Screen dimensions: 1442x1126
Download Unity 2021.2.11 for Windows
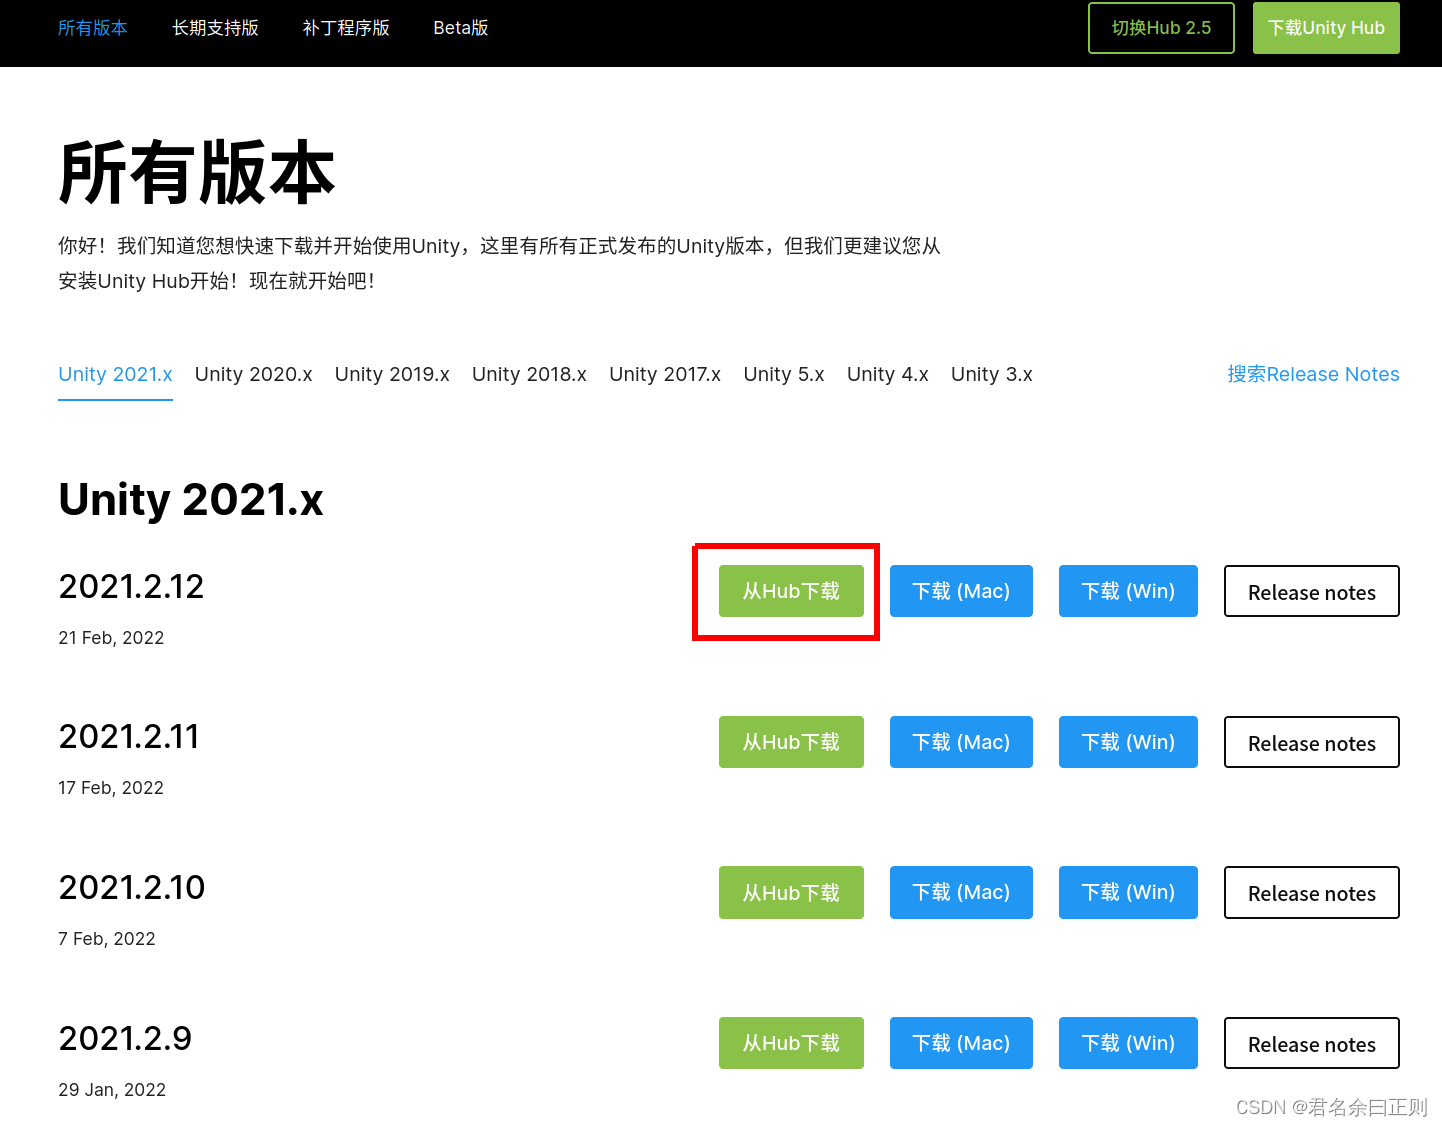(x=1128, y=742)
